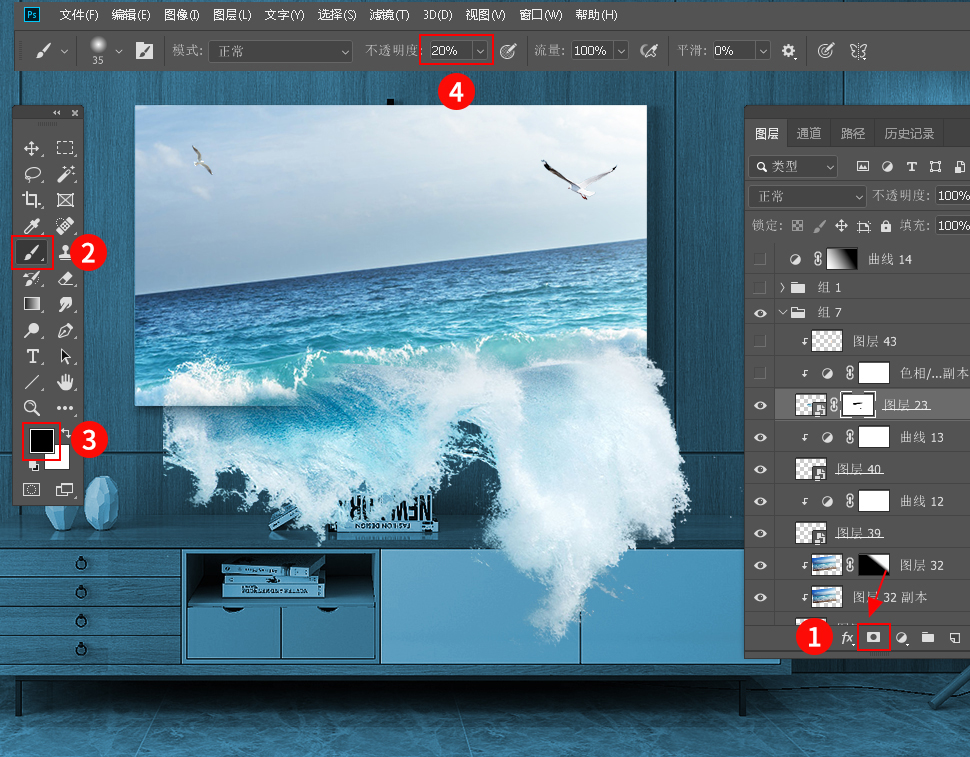Viewport: 970px width, 757px height.
Task: Create a new adjustment layer
Action: point(902,638)
